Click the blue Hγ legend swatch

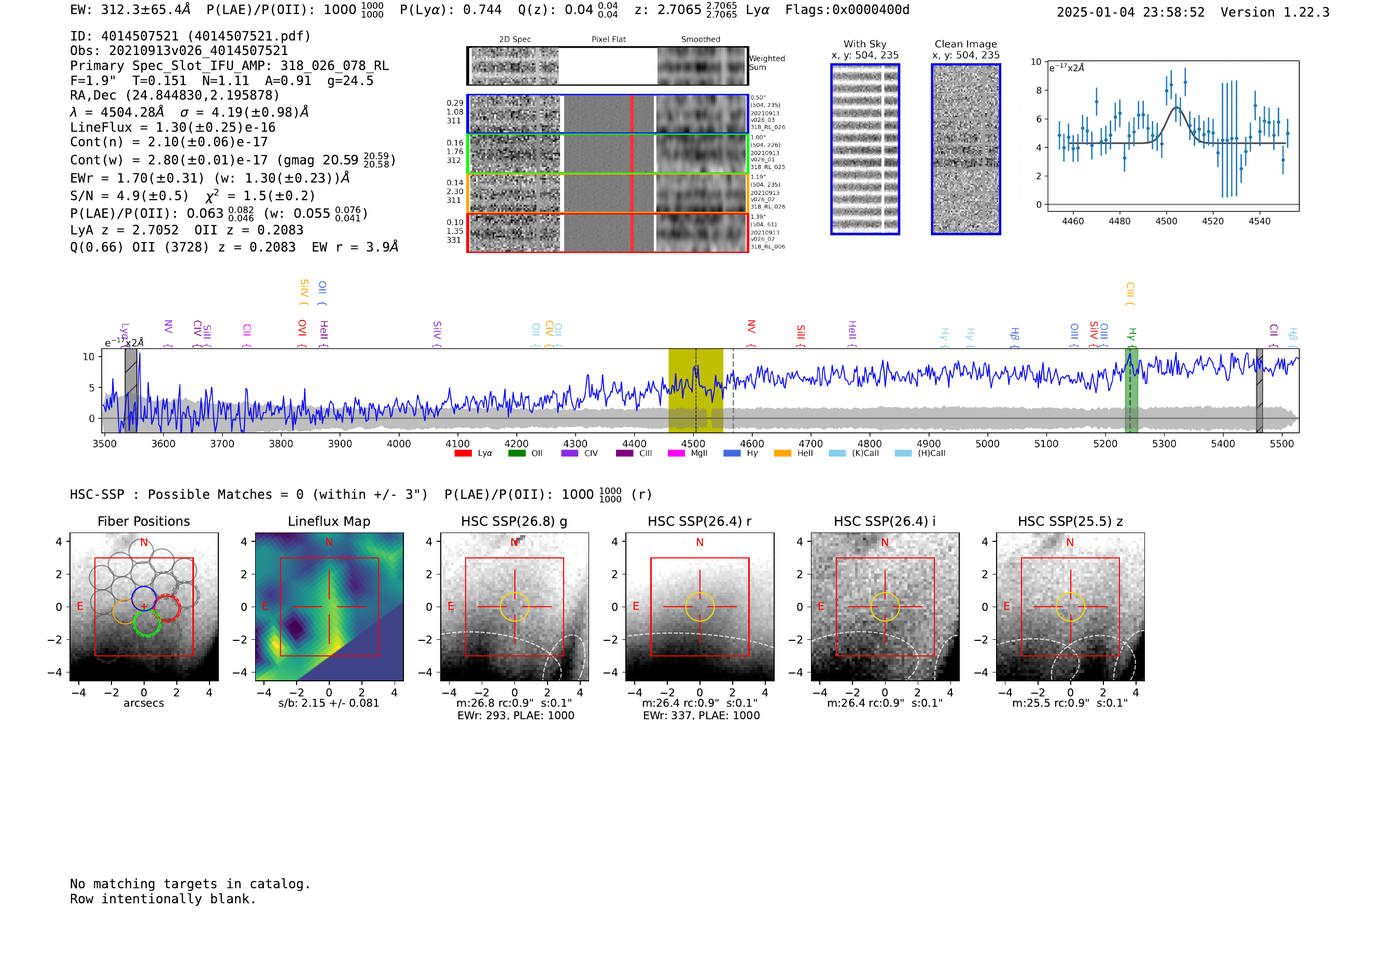pos(732,453)
